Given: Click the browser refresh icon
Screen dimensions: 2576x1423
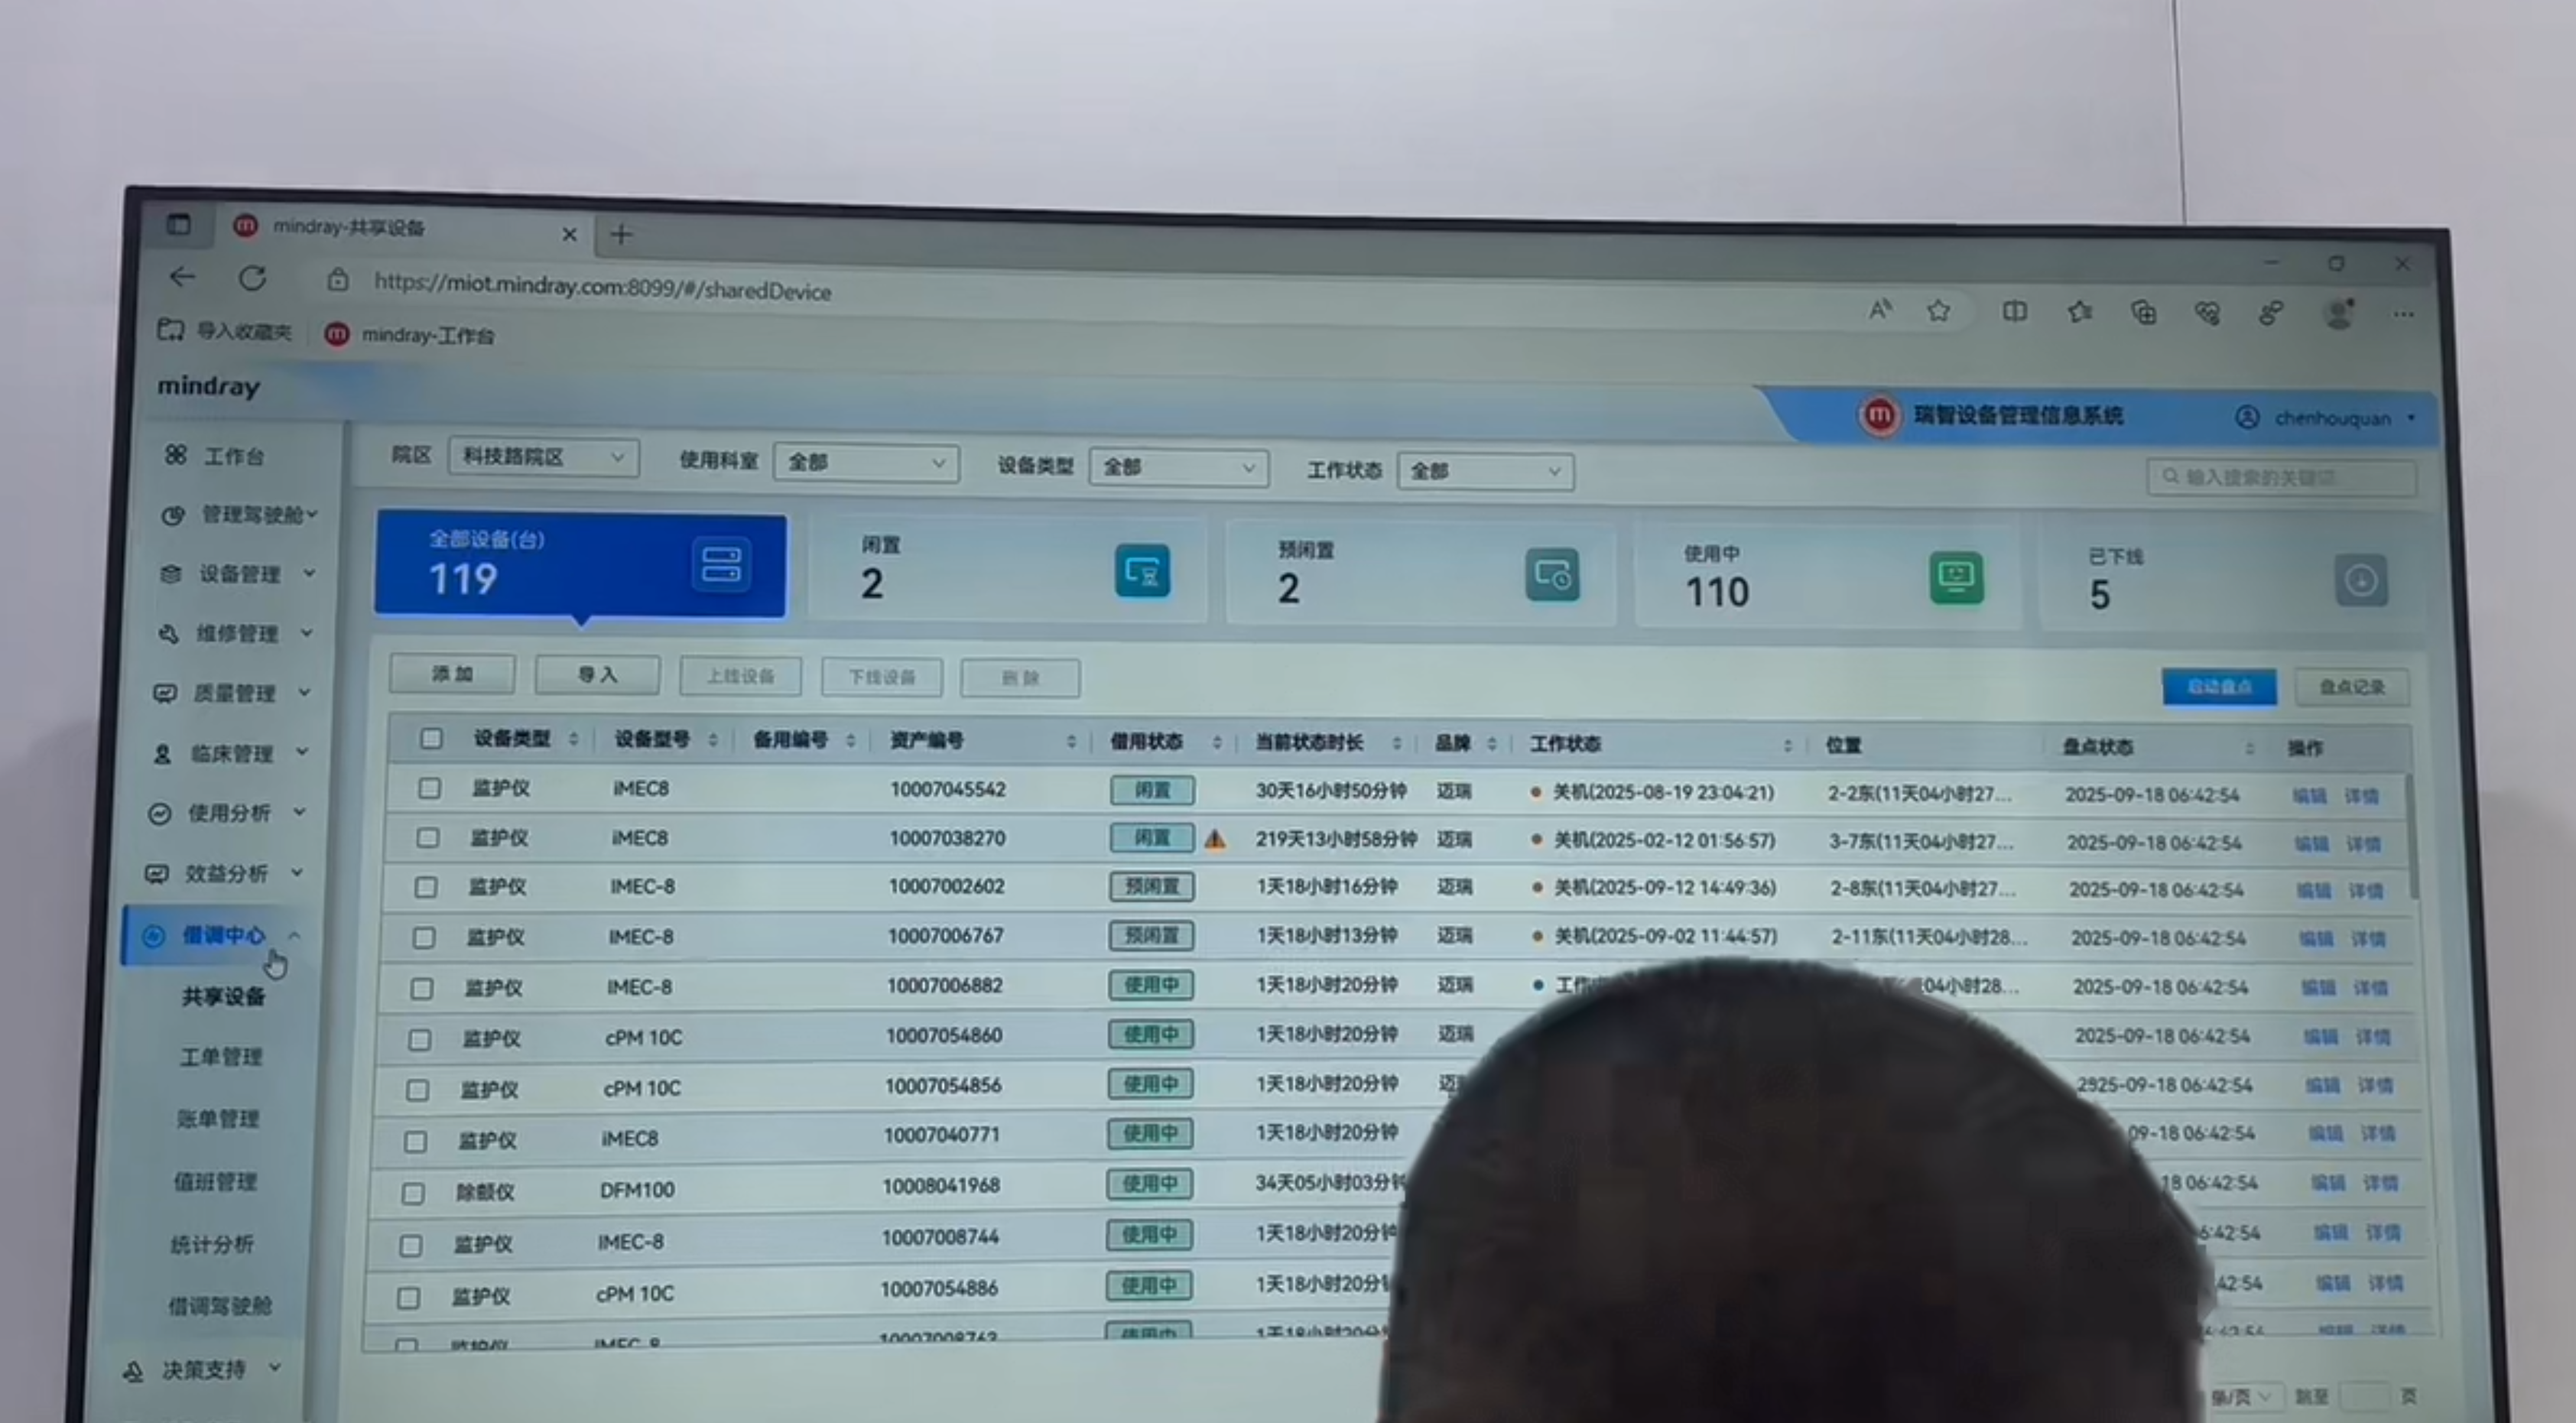Looking at the screenshot, I should pos(252,278).
